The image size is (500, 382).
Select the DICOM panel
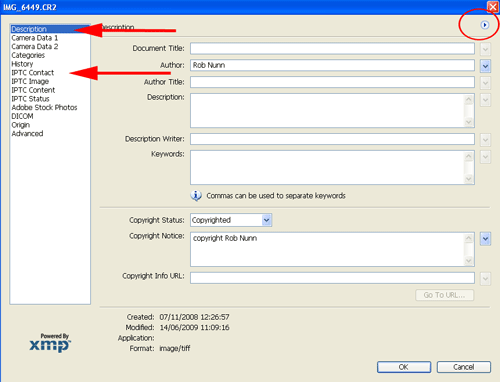click(x=22, y=116)
